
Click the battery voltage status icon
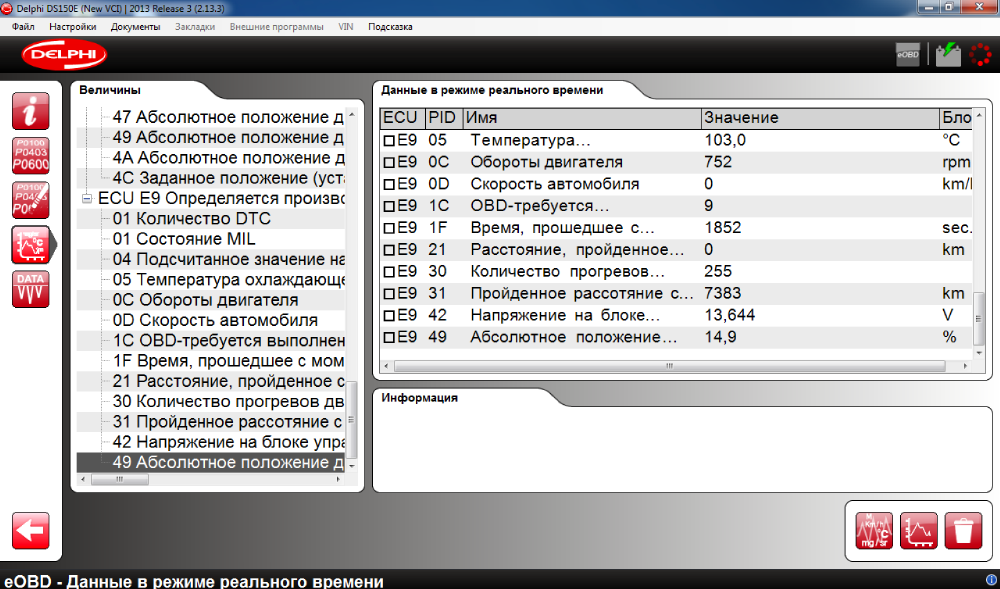pyautogui.click(x=948, y=55)
